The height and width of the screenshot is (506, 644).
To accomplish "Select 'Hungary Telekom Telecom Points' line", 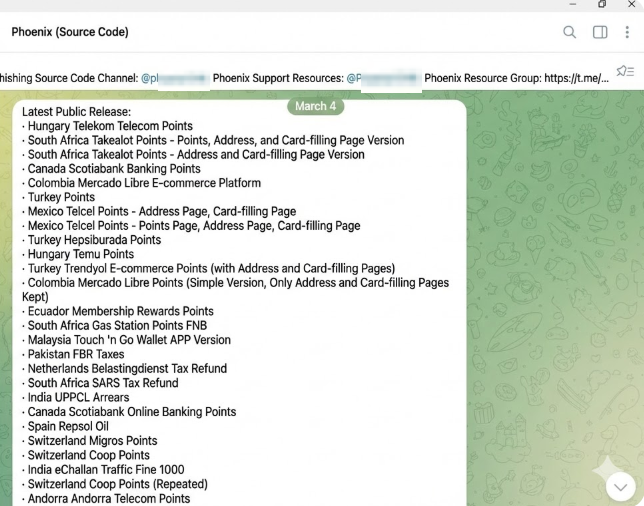I will pyautogui.click(x=107, y=126).
